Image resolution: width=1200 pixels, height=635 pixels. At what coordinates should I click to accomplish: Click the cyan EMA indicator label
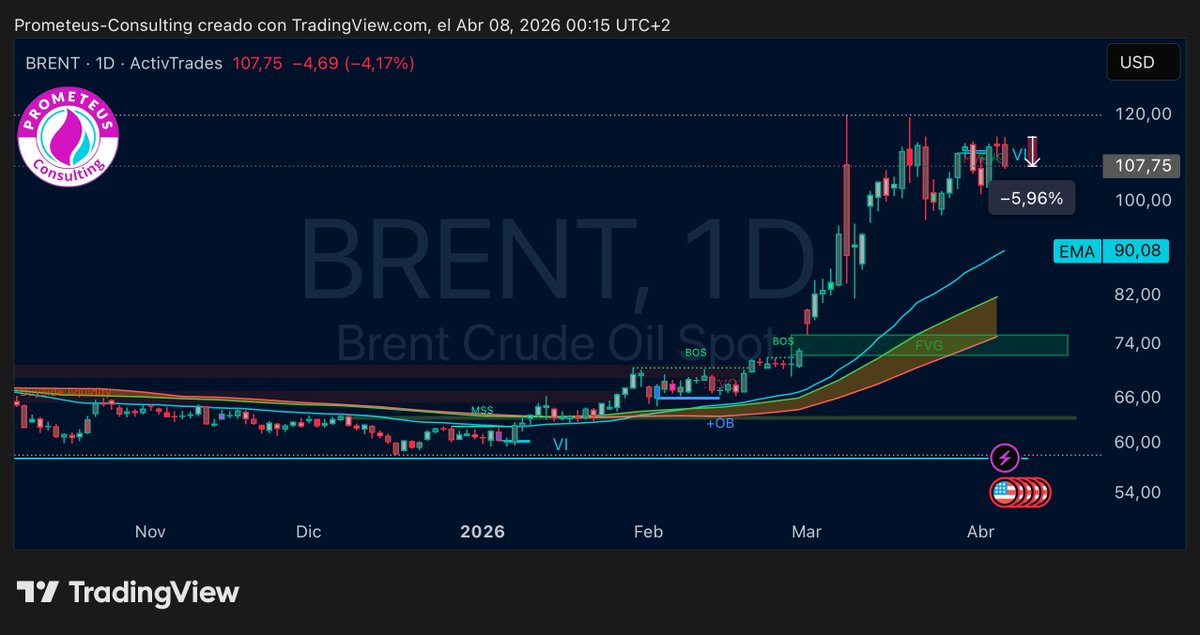point(1077,251)
